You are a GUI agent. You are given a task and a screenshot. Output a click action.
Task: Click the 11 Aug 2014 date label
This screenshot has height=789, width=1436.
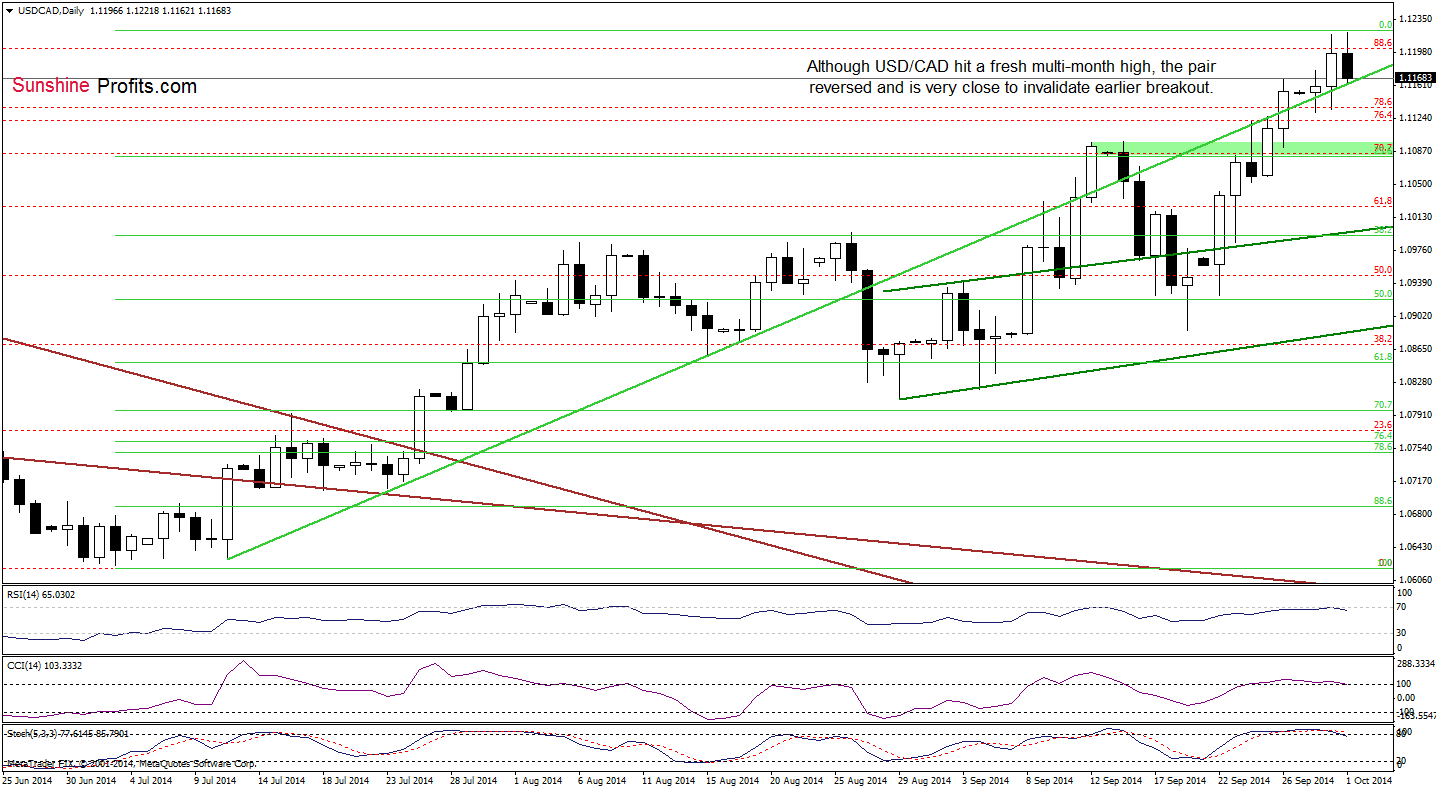point(667,780)
